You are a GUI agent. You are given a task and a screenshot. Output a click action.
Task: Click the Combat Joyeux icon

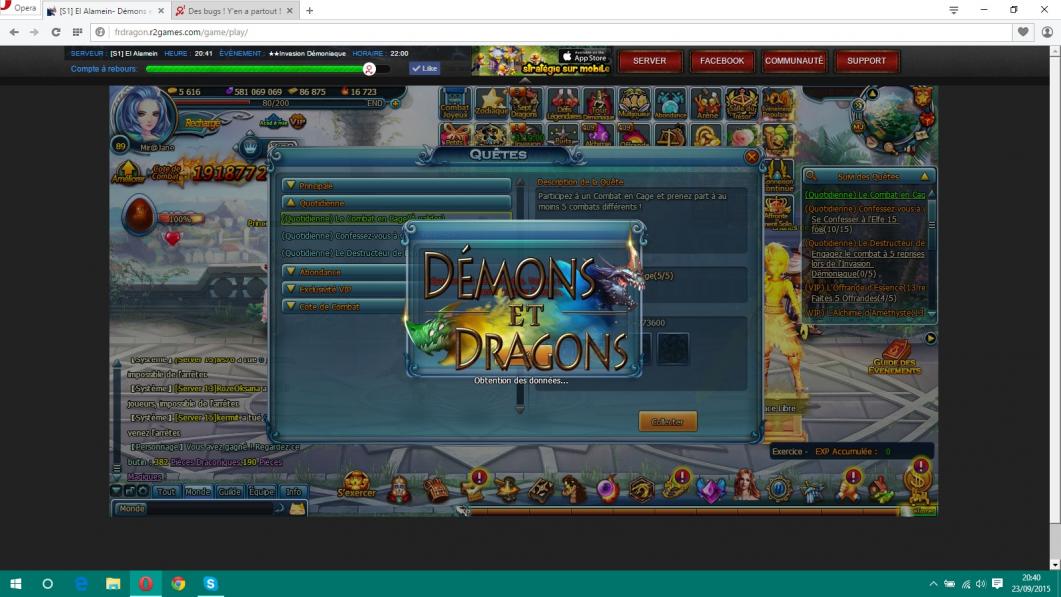(455, 104)
